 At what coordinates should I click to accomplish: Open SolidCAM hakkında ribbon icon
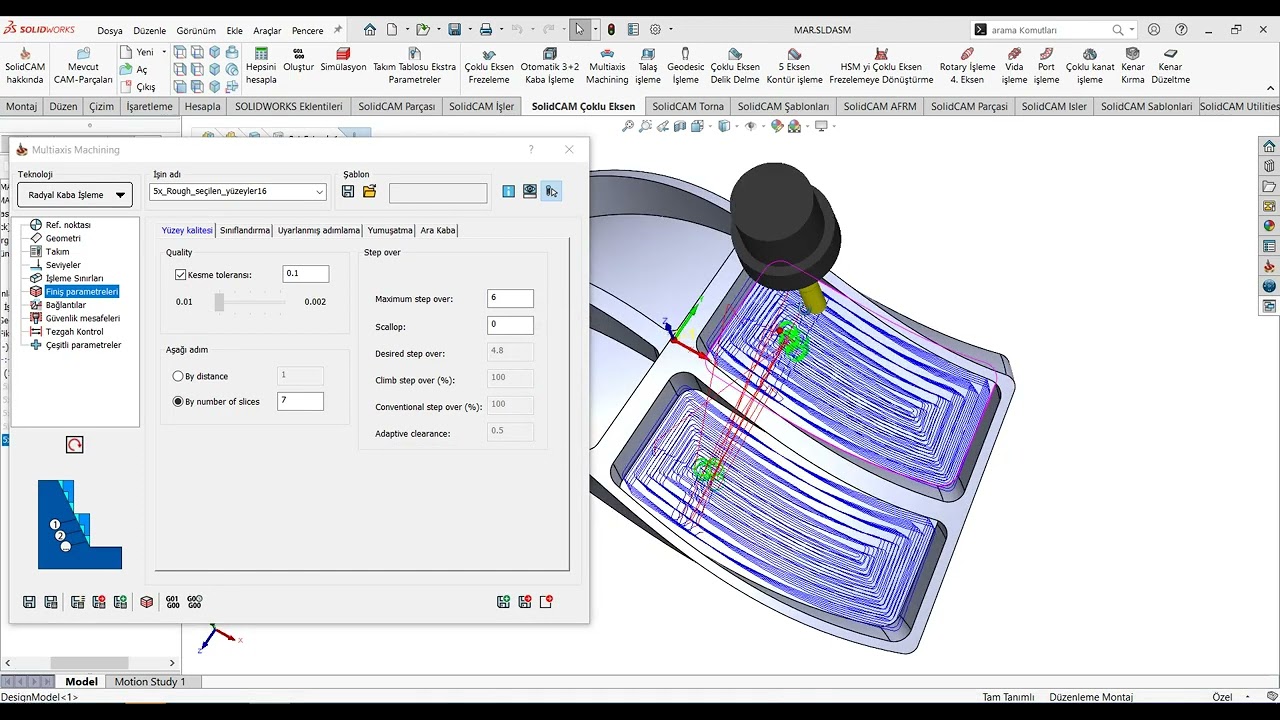(25, 65)
